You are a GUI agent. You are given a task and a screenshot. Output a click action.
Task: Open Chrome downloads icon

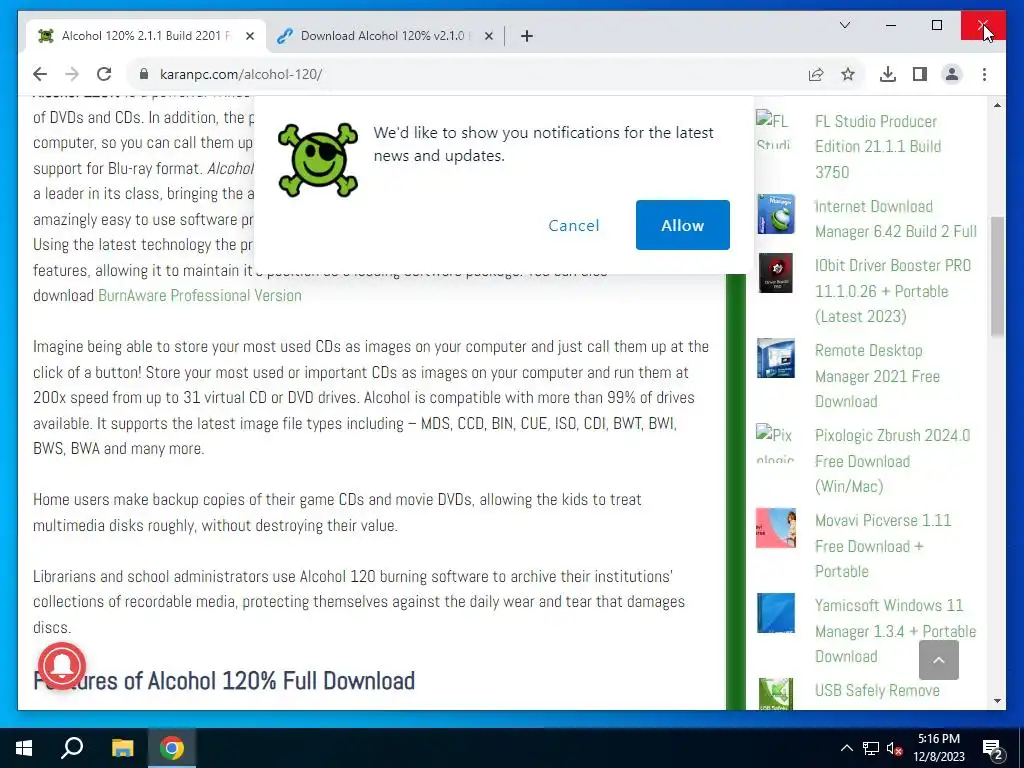pos(888,74)
